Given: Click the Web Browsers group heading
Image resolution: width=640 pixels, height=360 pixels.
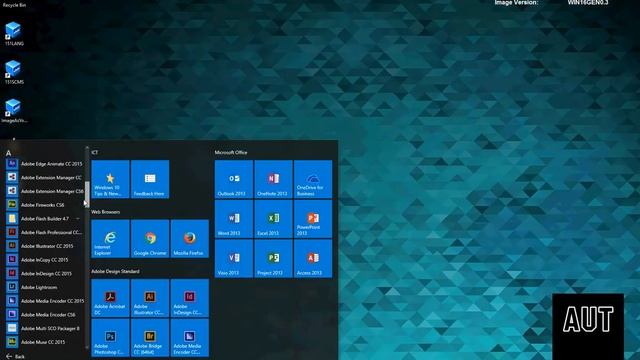Looking at the screenshot, I should (x=105, y=212).
